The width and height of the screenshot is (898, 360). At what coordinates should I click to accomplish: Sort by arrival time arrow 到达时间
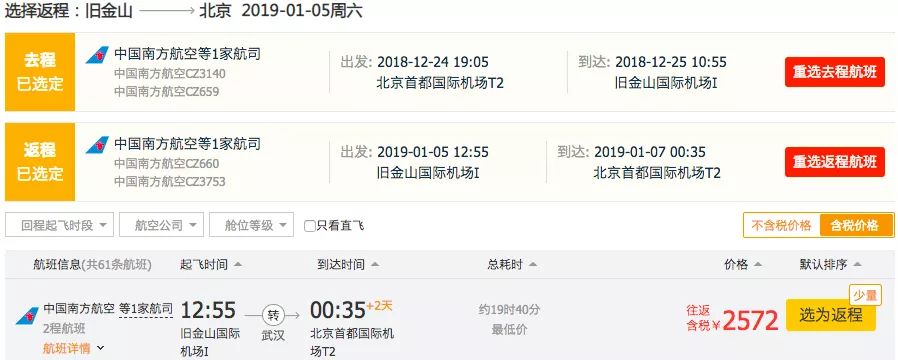coord(375,264)
